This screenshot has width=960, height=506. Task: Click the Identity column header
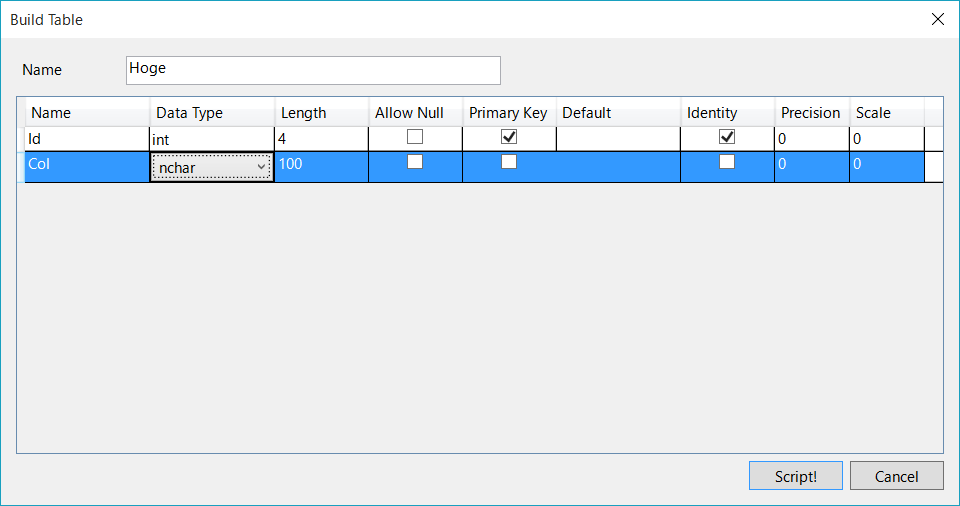click(x=727, y=113)
